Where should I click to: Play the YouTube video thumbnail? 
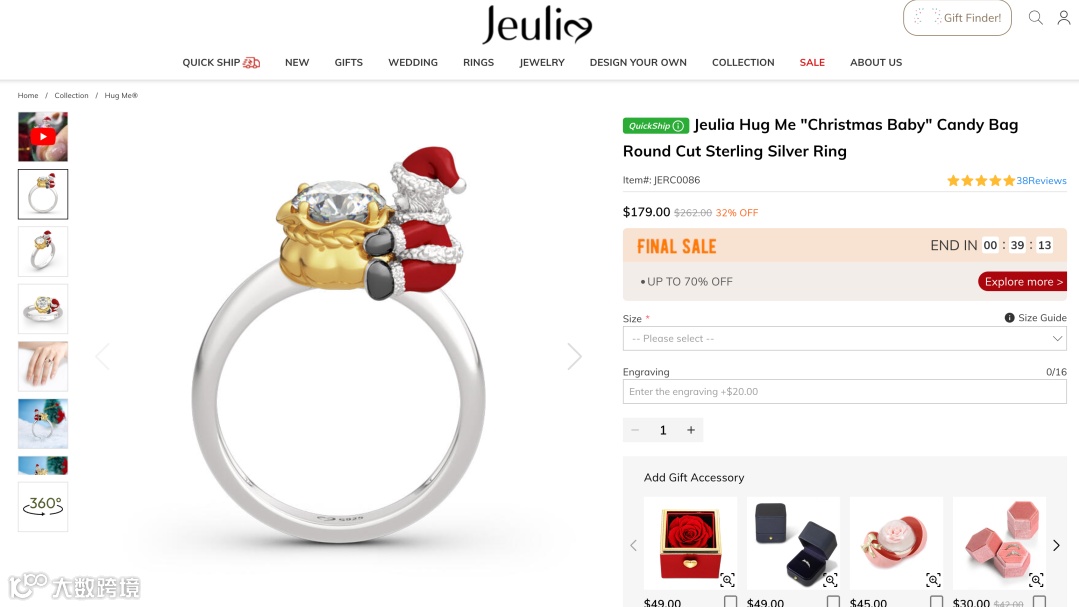pos(43,136)
